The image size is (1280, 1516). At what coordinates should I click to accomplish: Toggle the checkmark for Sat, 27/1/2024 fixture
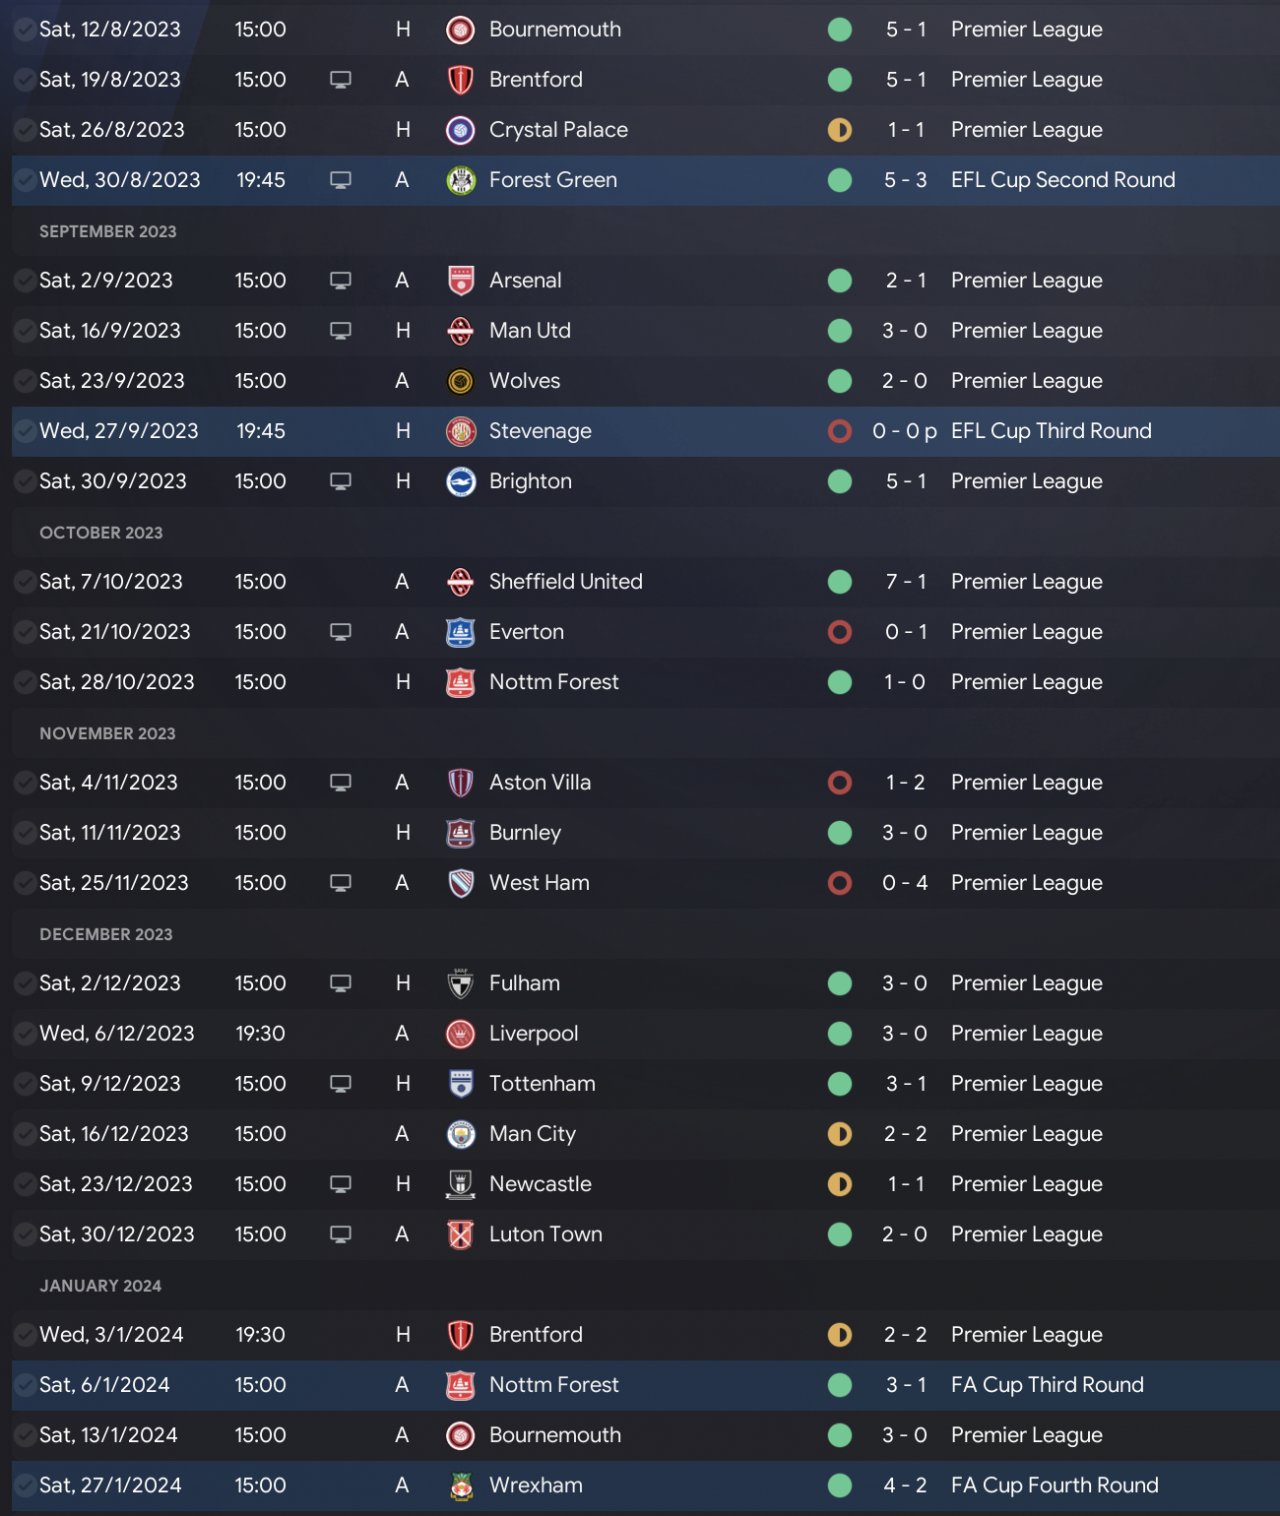(24, 1486)
